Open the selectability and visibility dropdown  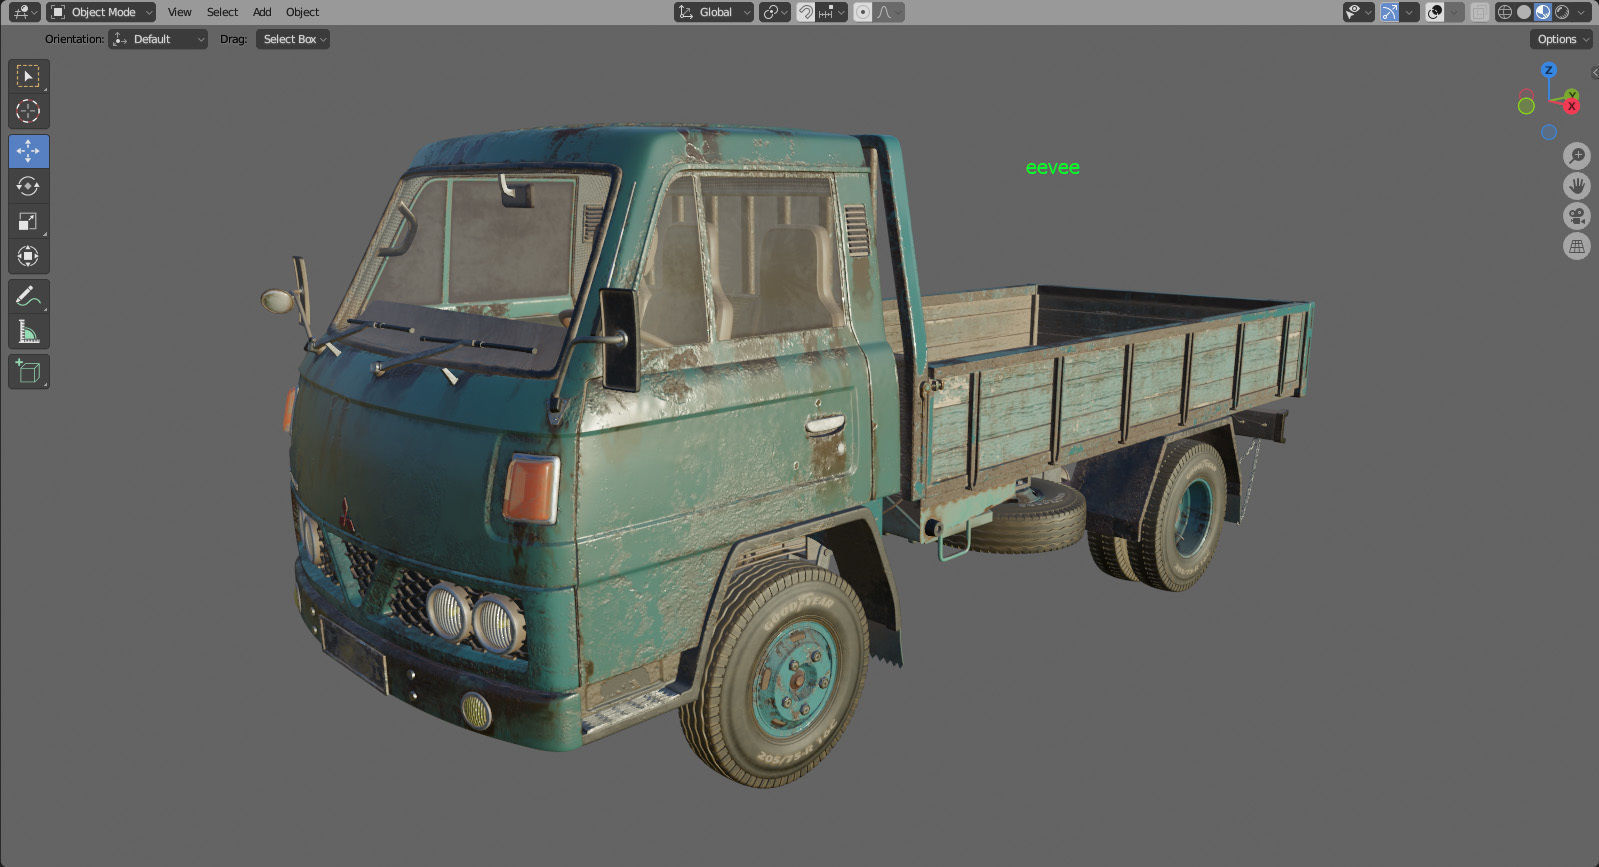click(1358, 12)
